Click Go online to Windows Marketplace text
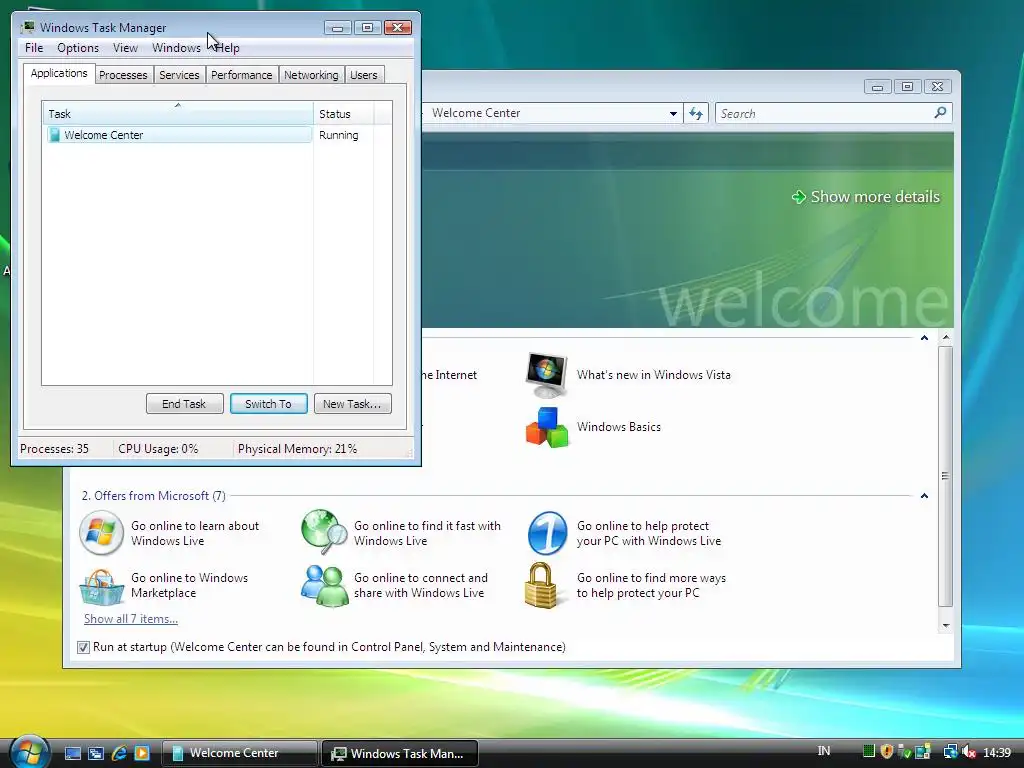 (189, 586)
